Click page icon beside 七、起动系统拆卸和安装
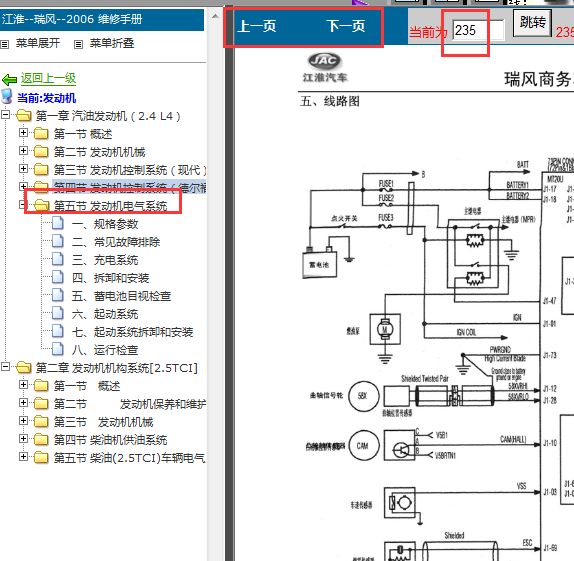Viewport: 574px width, 561px height. [57, 330]
